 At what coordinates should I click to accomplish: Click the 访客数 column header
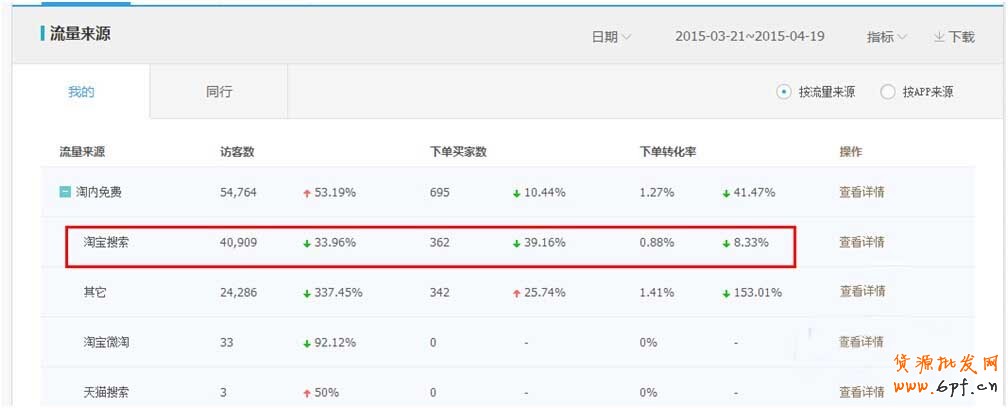(237, 152)
